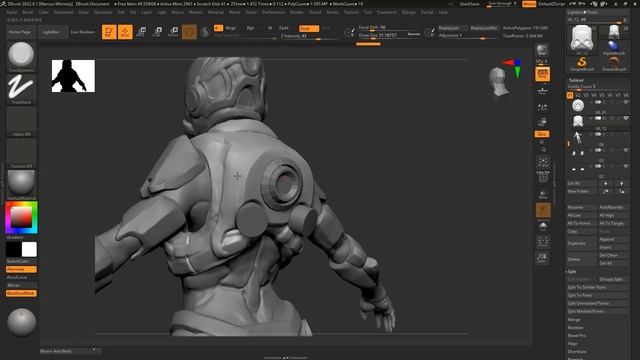Open the Brush menu
The width and height of the screenshot is (640, 360).
pos(28,12)
